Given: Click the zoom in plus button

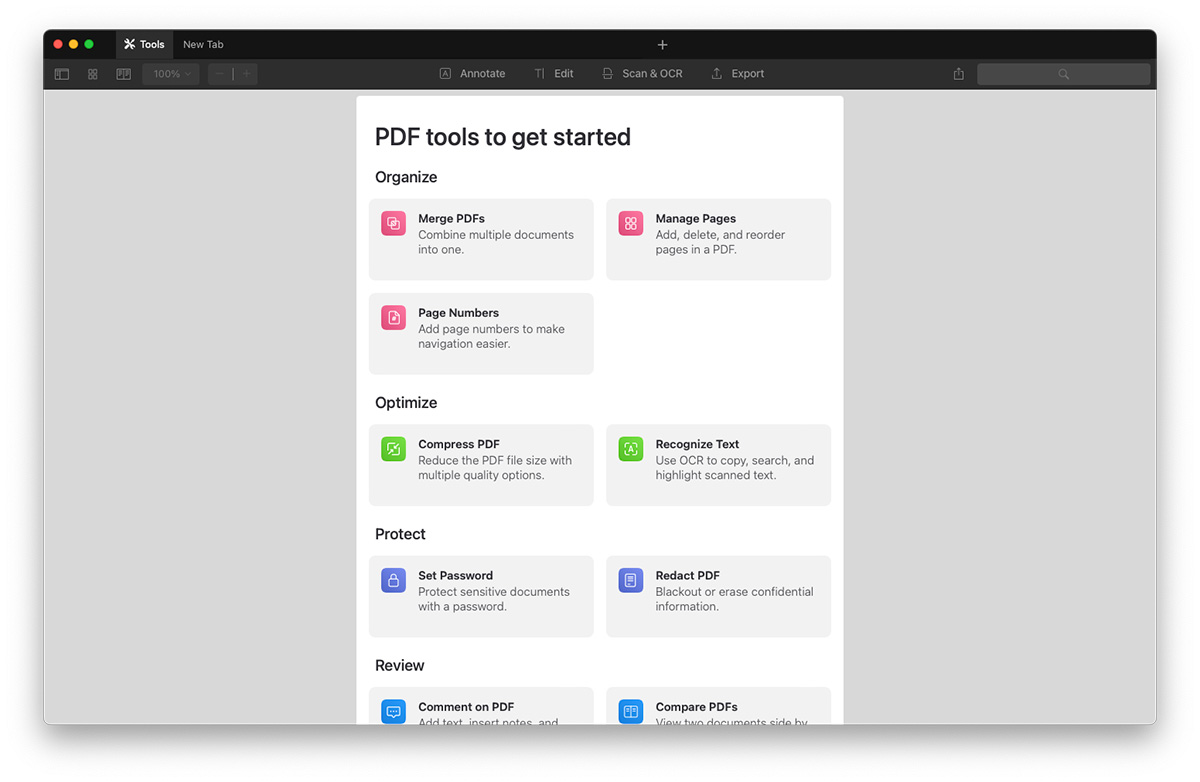Looking at the screenshot, I should [x=246, y=74].
